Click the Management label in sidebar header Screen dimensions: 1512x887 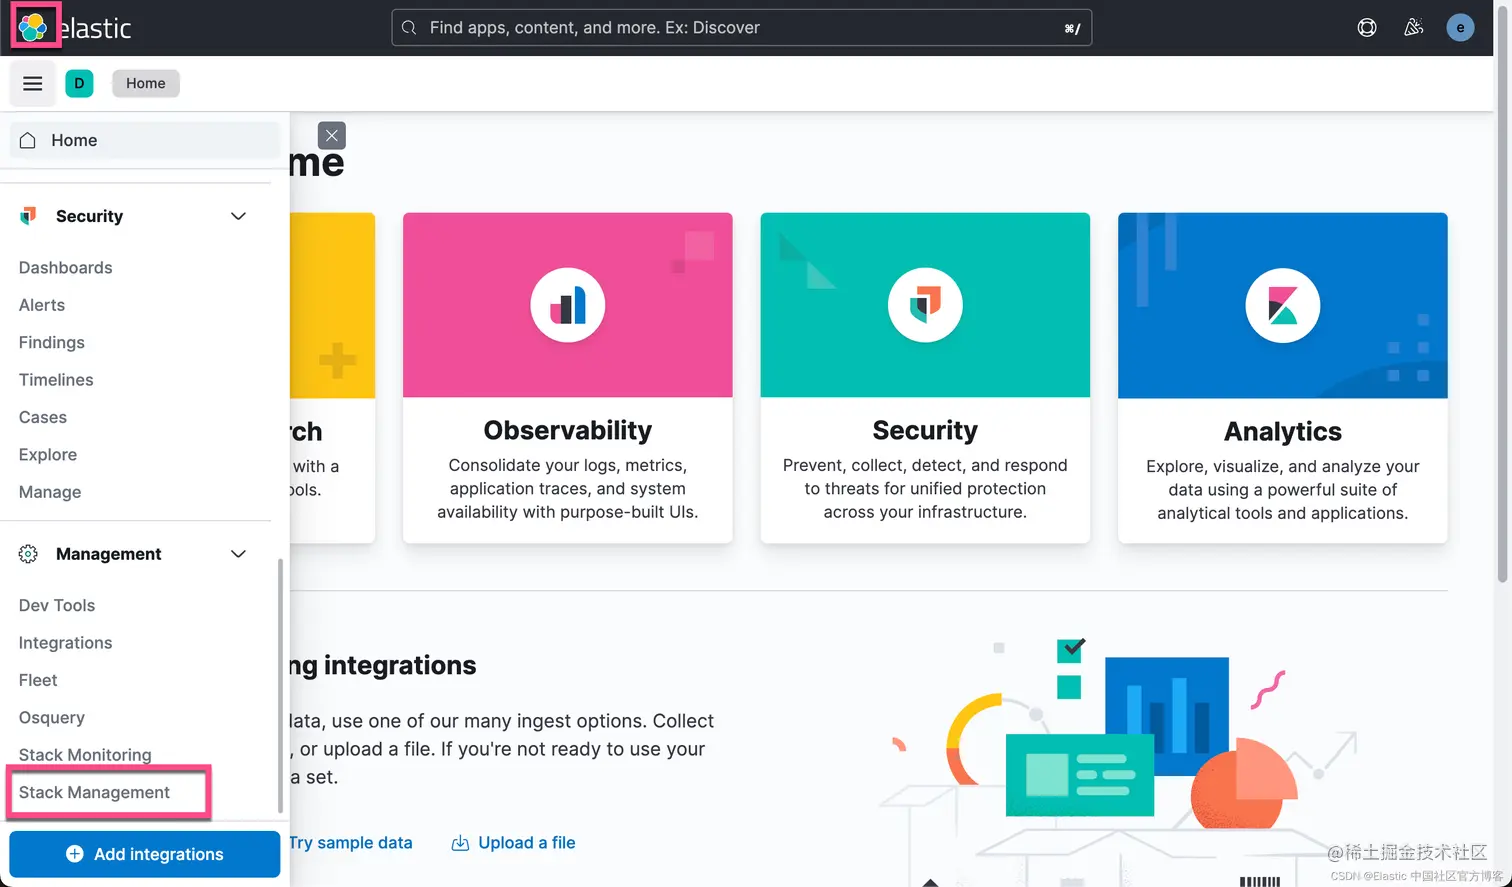point(108,554)
